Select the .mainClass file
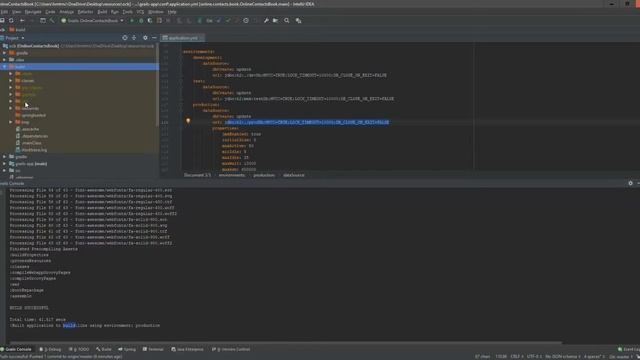Image resolution: width=640 pixels, height=360 pixels. tap(31, 143)
